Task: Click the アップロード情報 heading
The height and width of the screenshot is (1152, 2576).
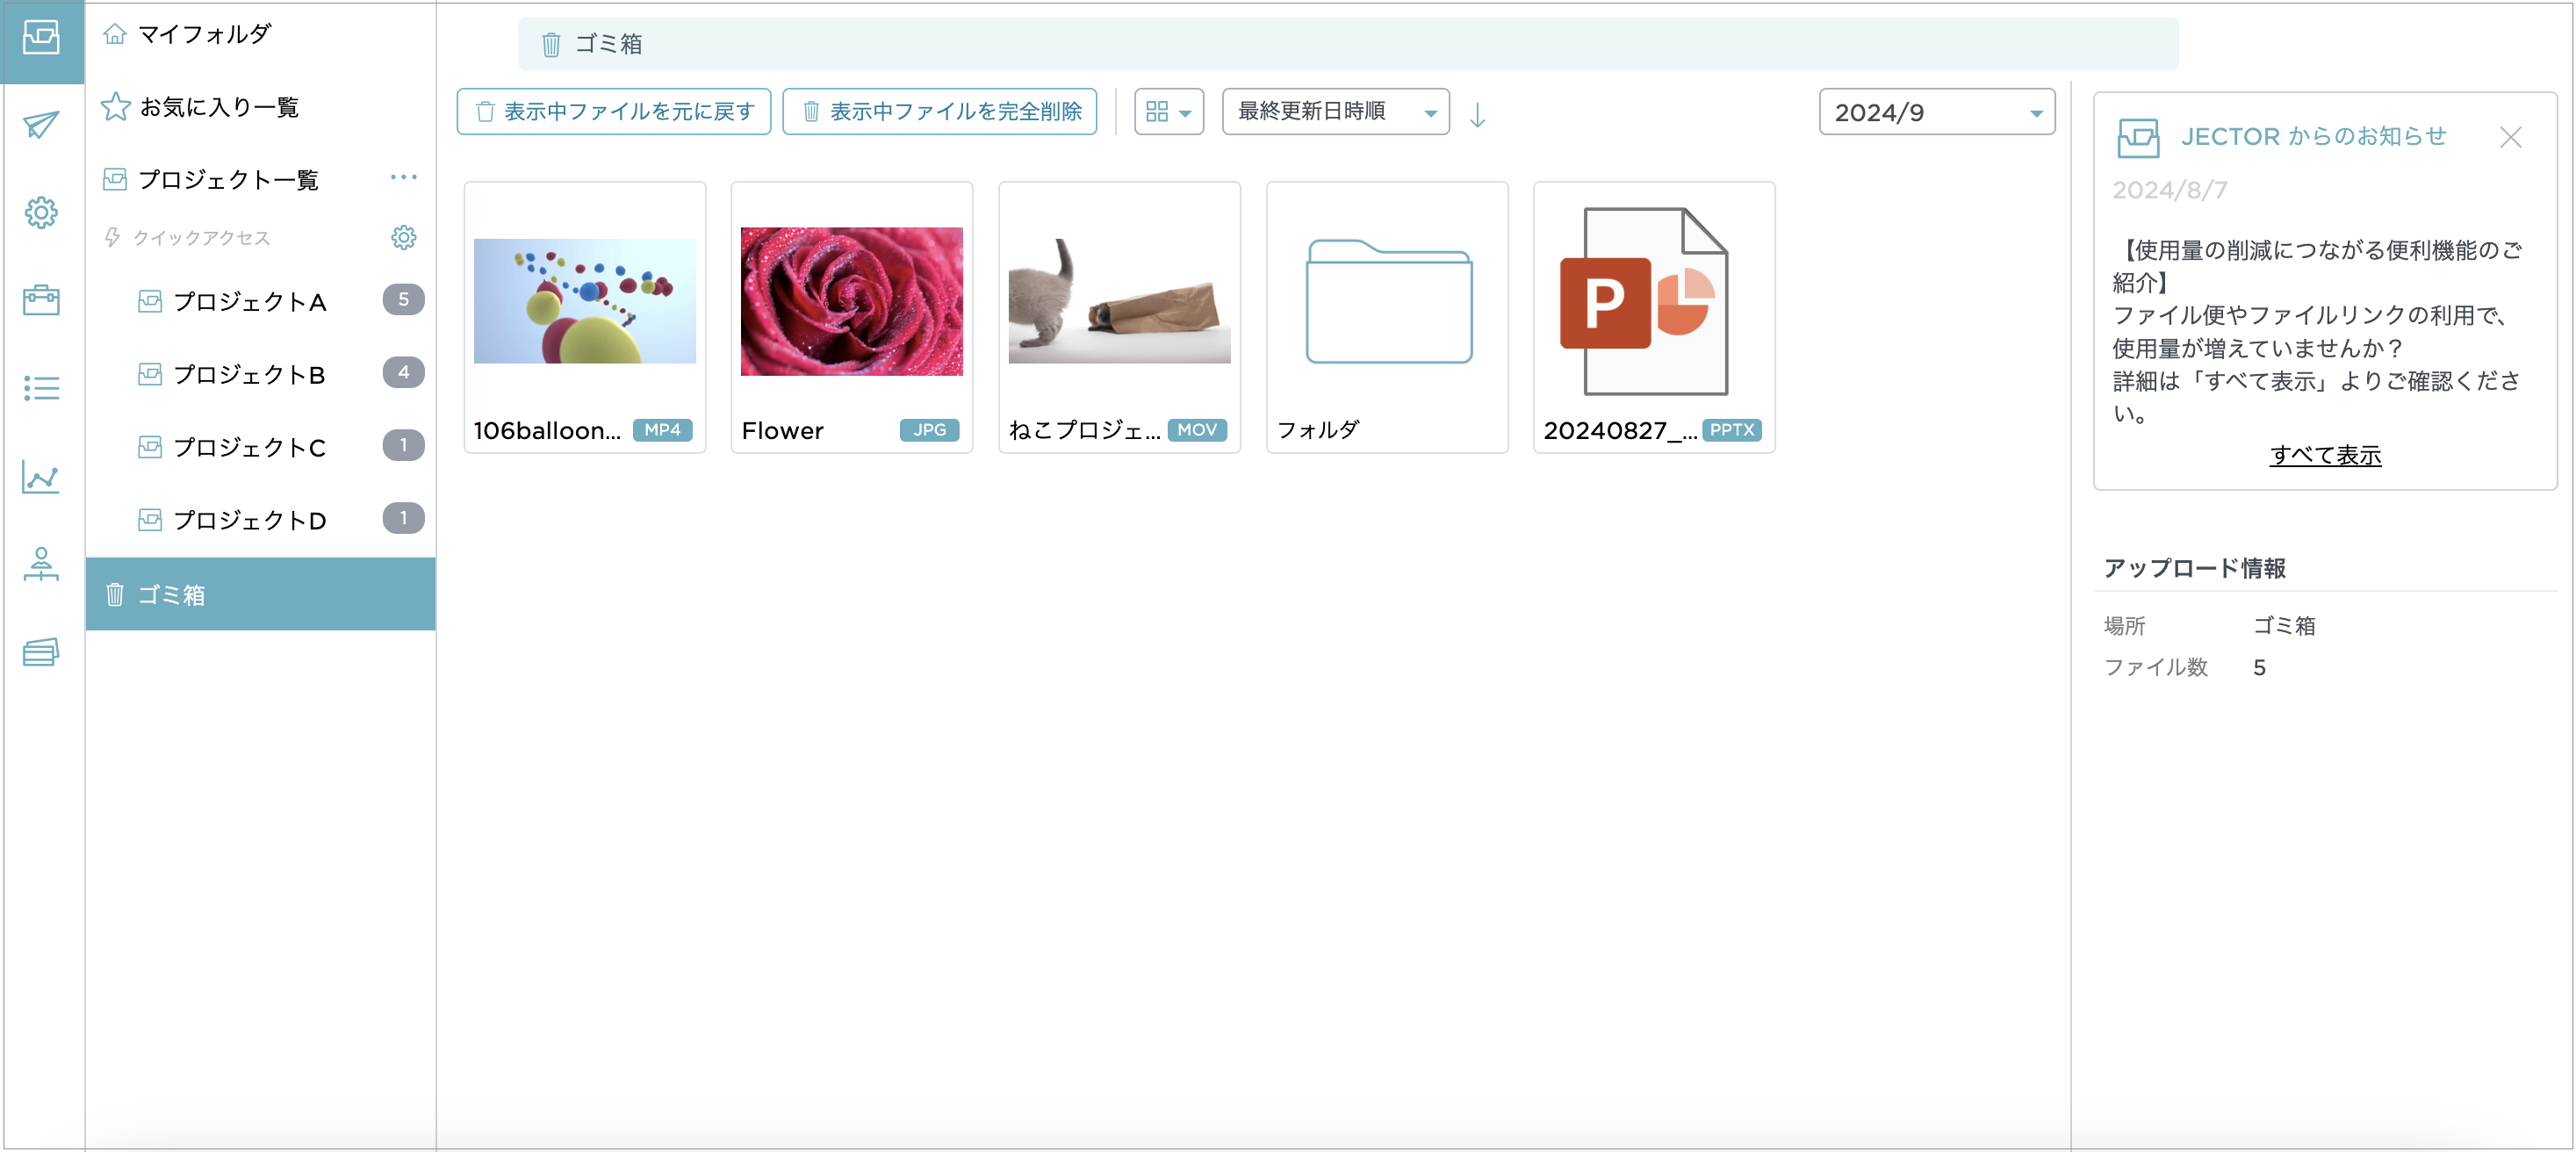Action: pos(2194,568)
